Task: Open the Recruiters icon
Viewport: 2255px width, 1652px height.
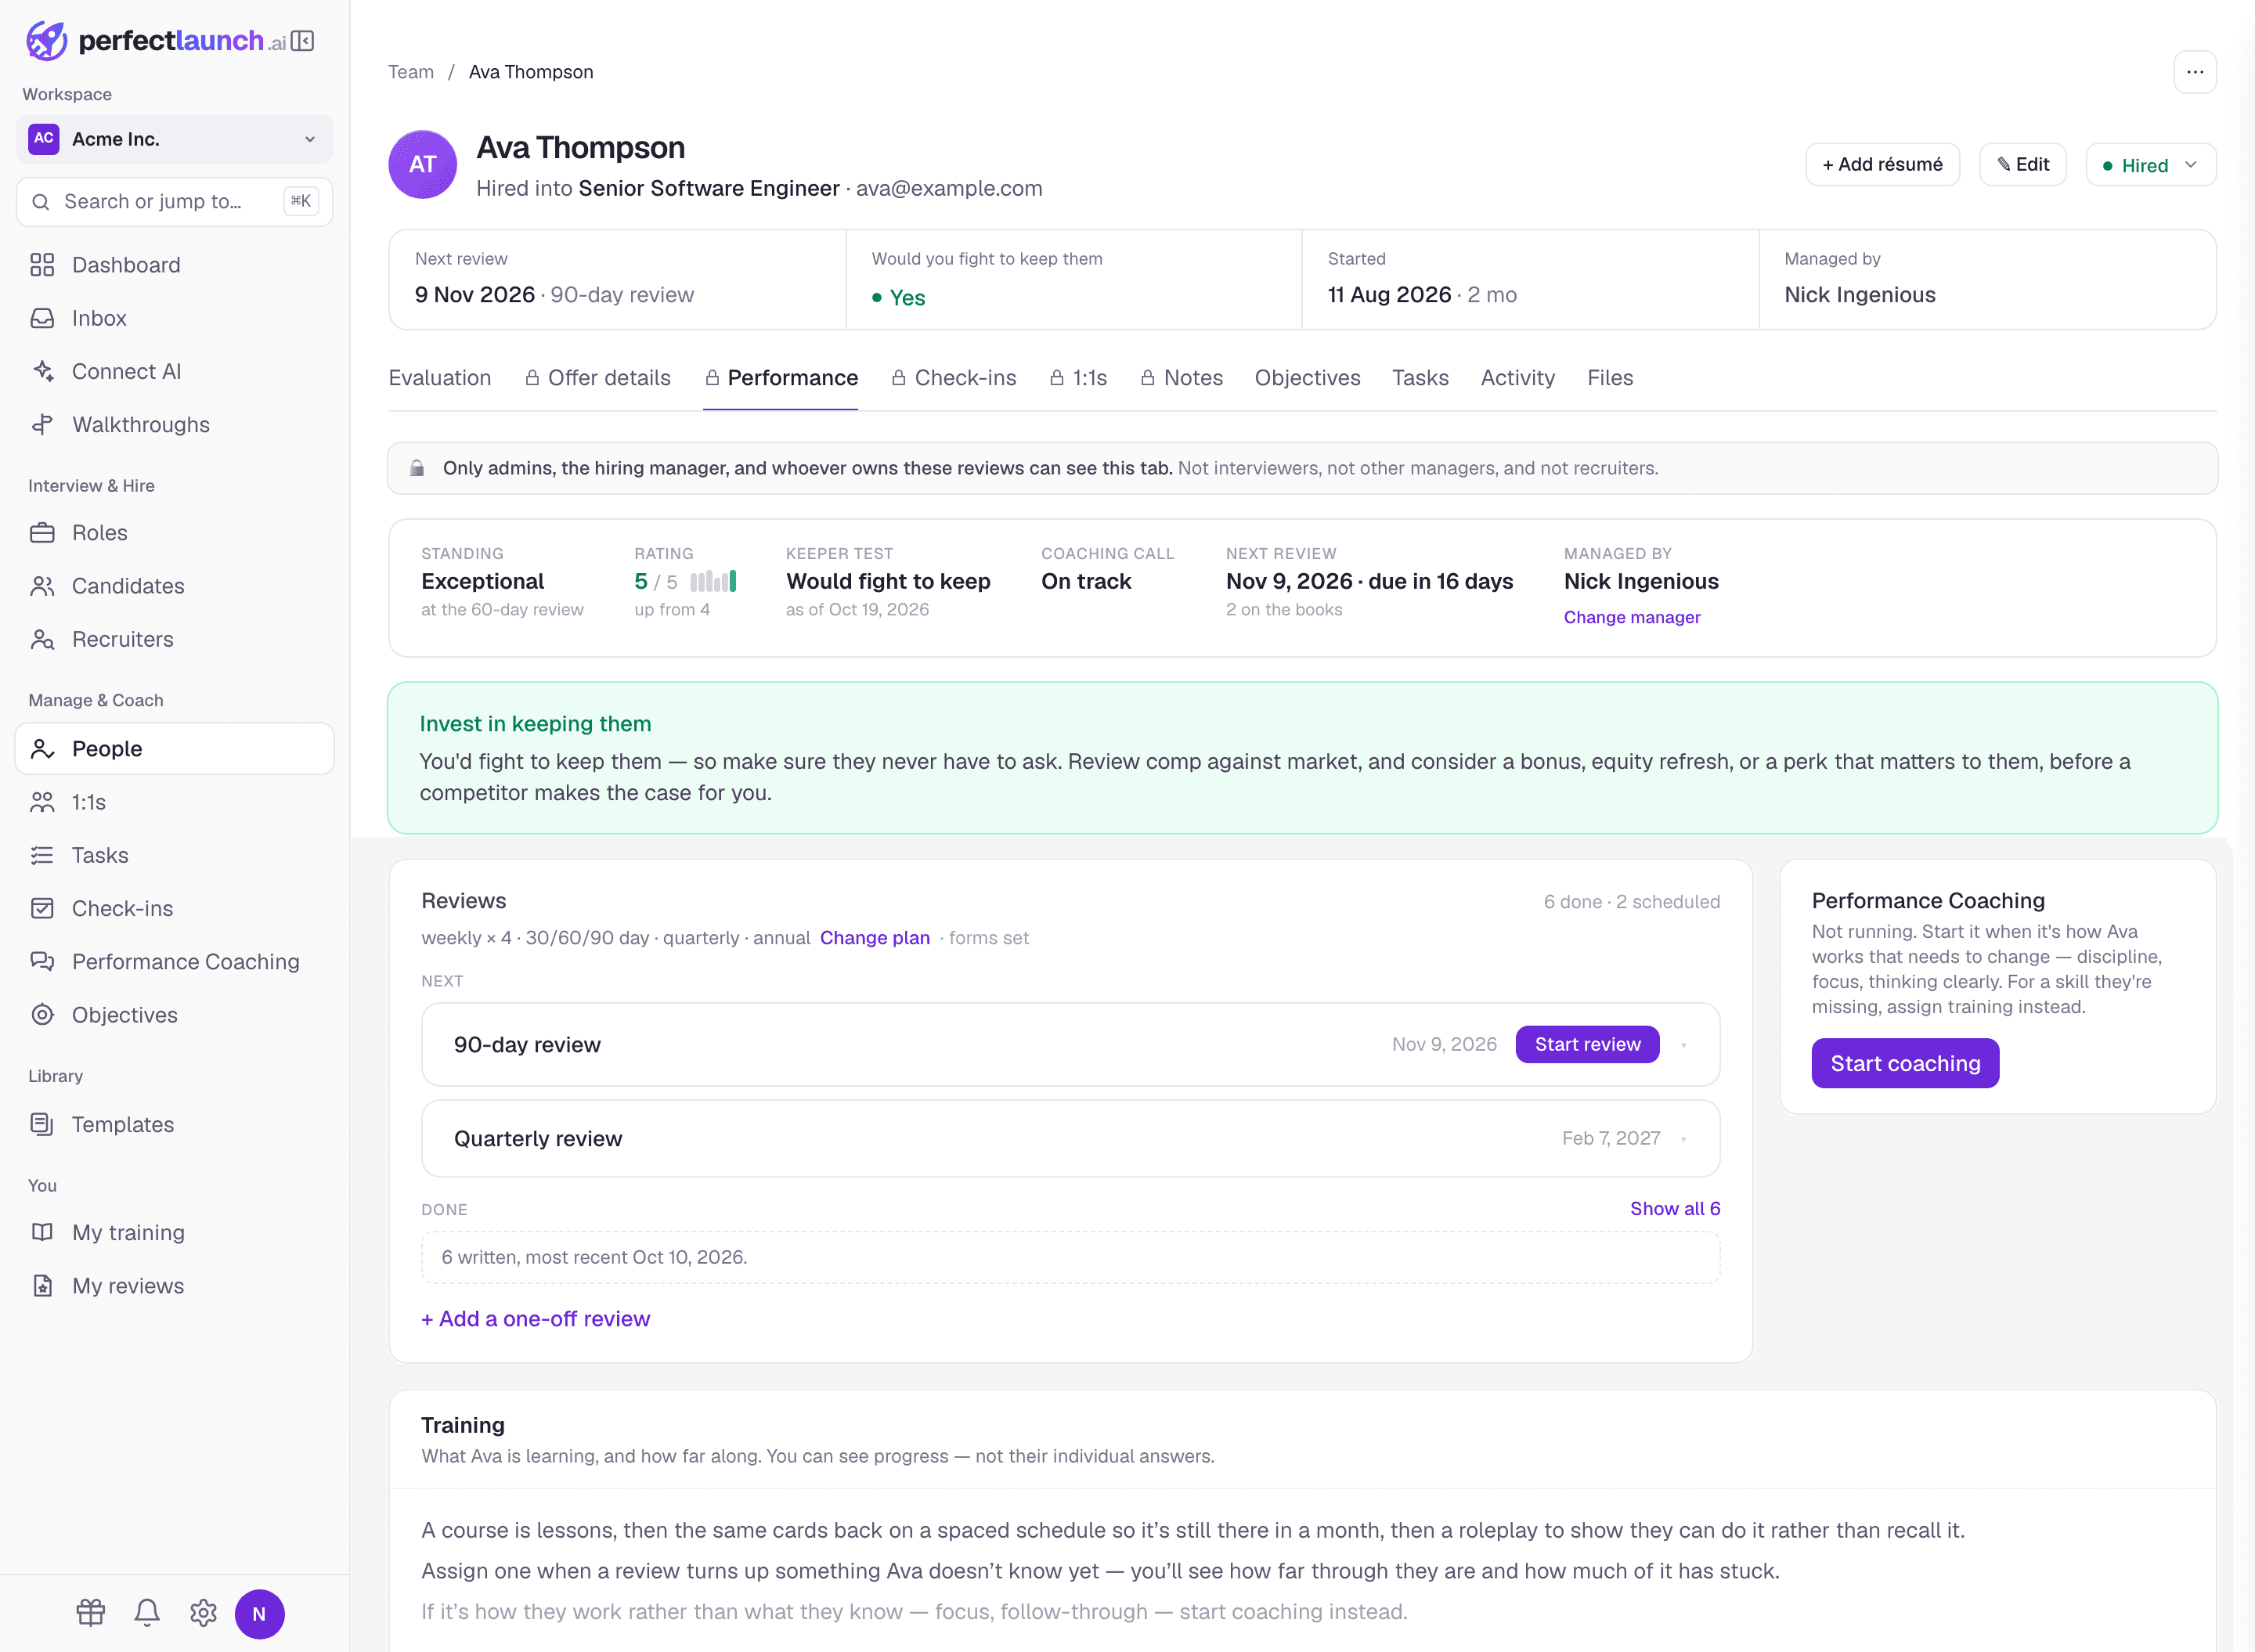Action: (42, 639)
